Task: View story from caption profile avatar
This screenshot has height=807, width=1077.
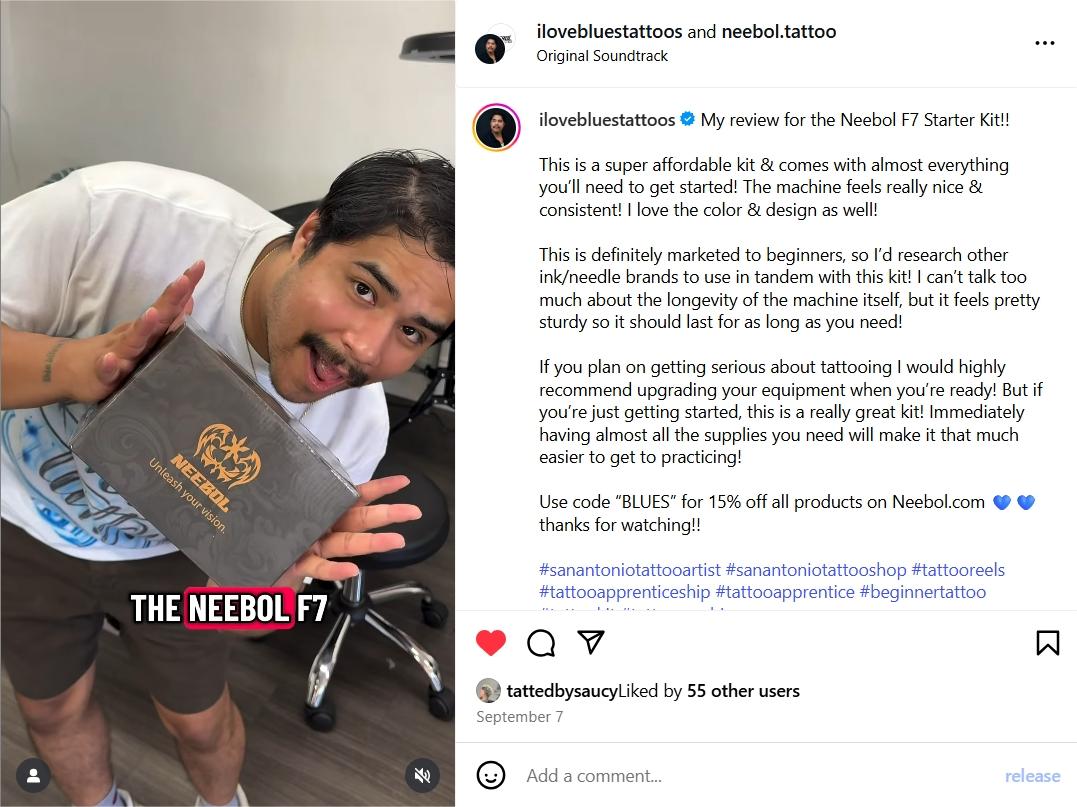Action: [x=496, y=127]
